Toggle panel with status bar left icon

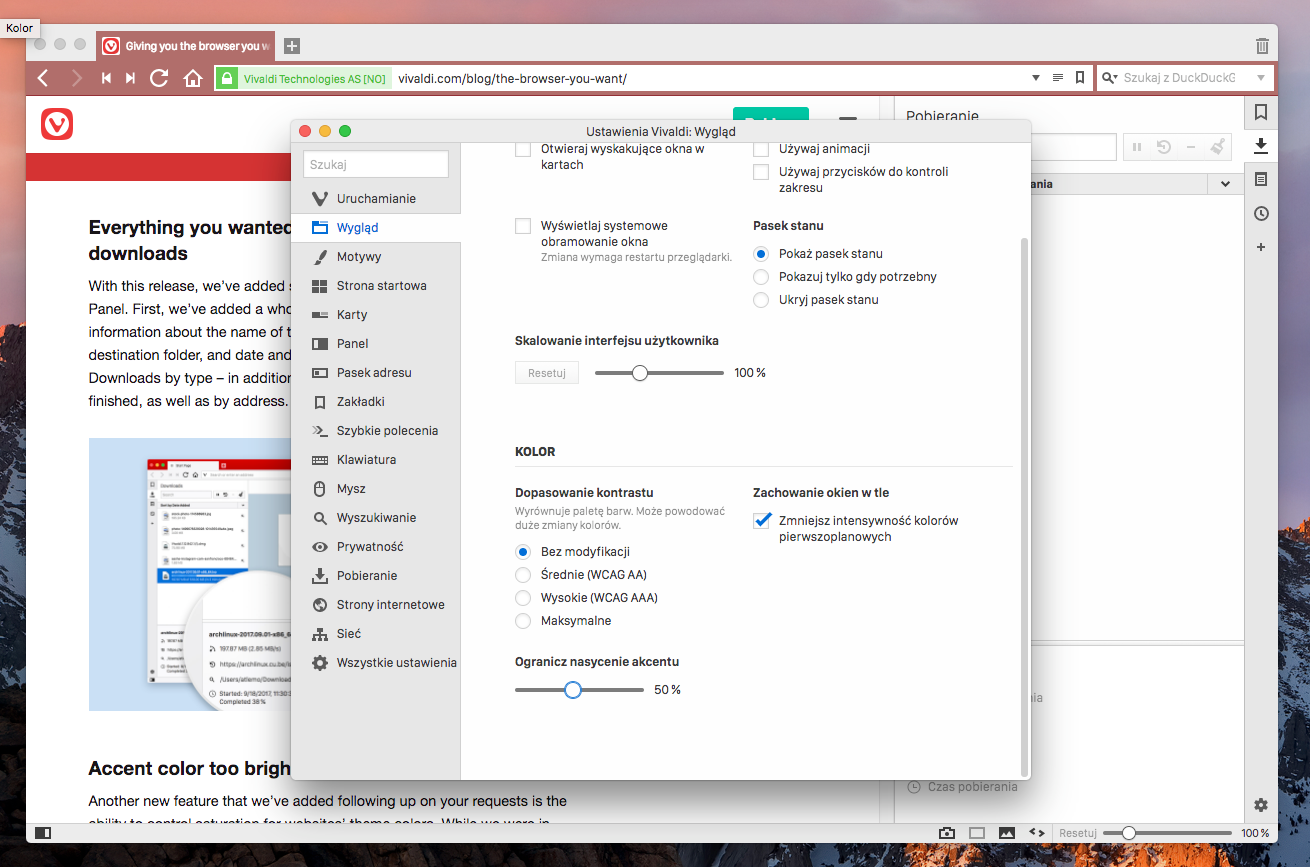(43, 833)
